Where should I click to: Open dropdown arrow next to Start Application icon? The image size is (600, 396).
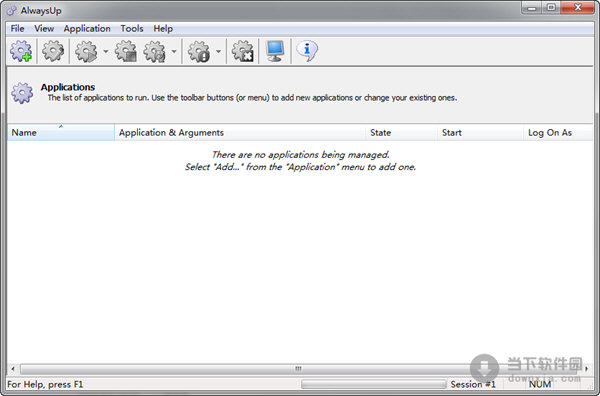[x=106, y=51]
